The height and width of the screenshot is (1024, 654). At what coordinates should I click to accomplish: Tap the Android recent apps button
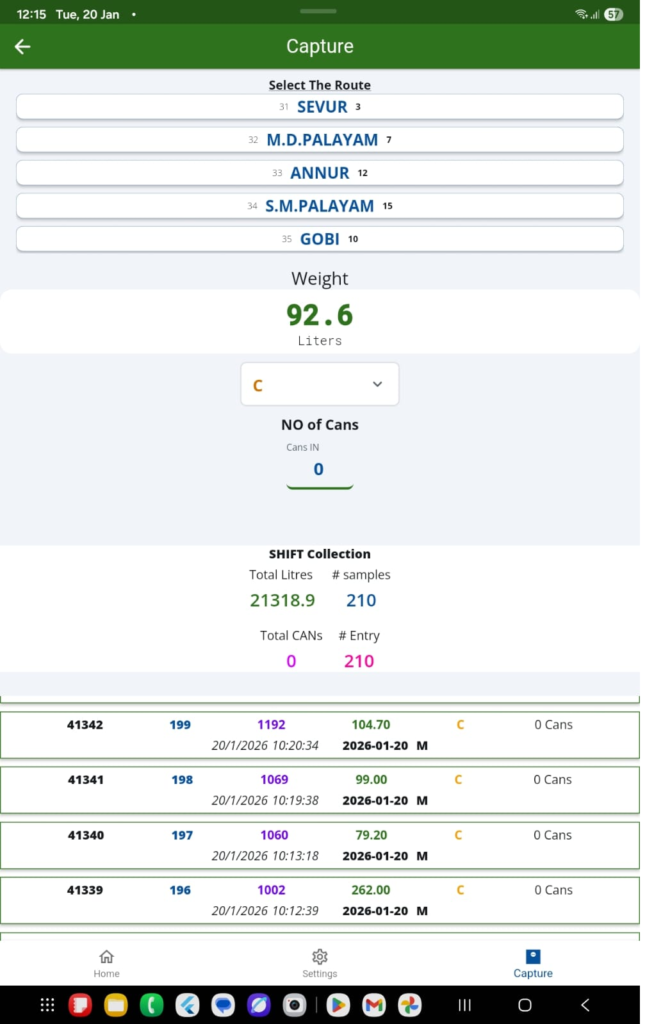(x=464, y=1005)
